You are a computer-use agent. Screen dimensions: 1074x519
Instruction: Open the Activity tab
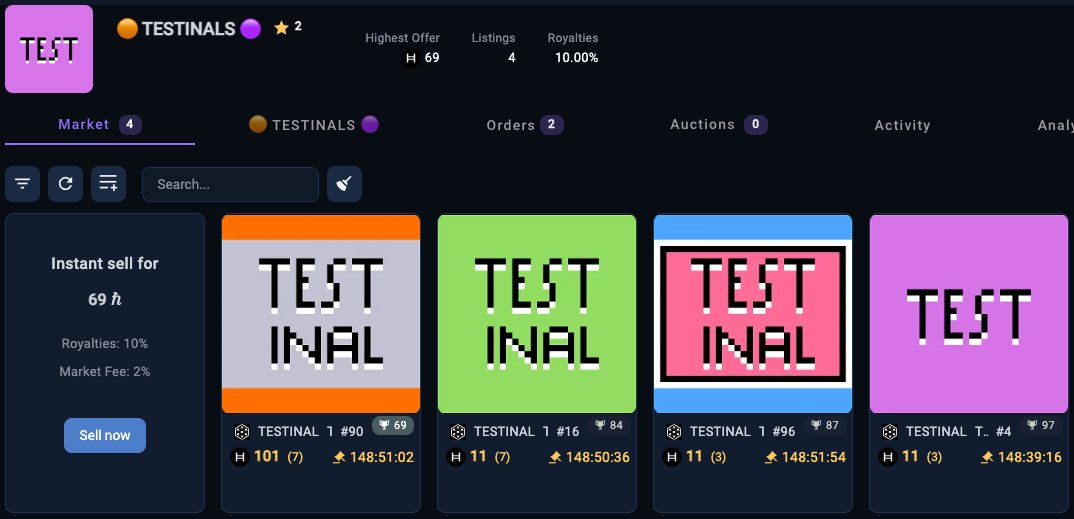coord(902,125)
